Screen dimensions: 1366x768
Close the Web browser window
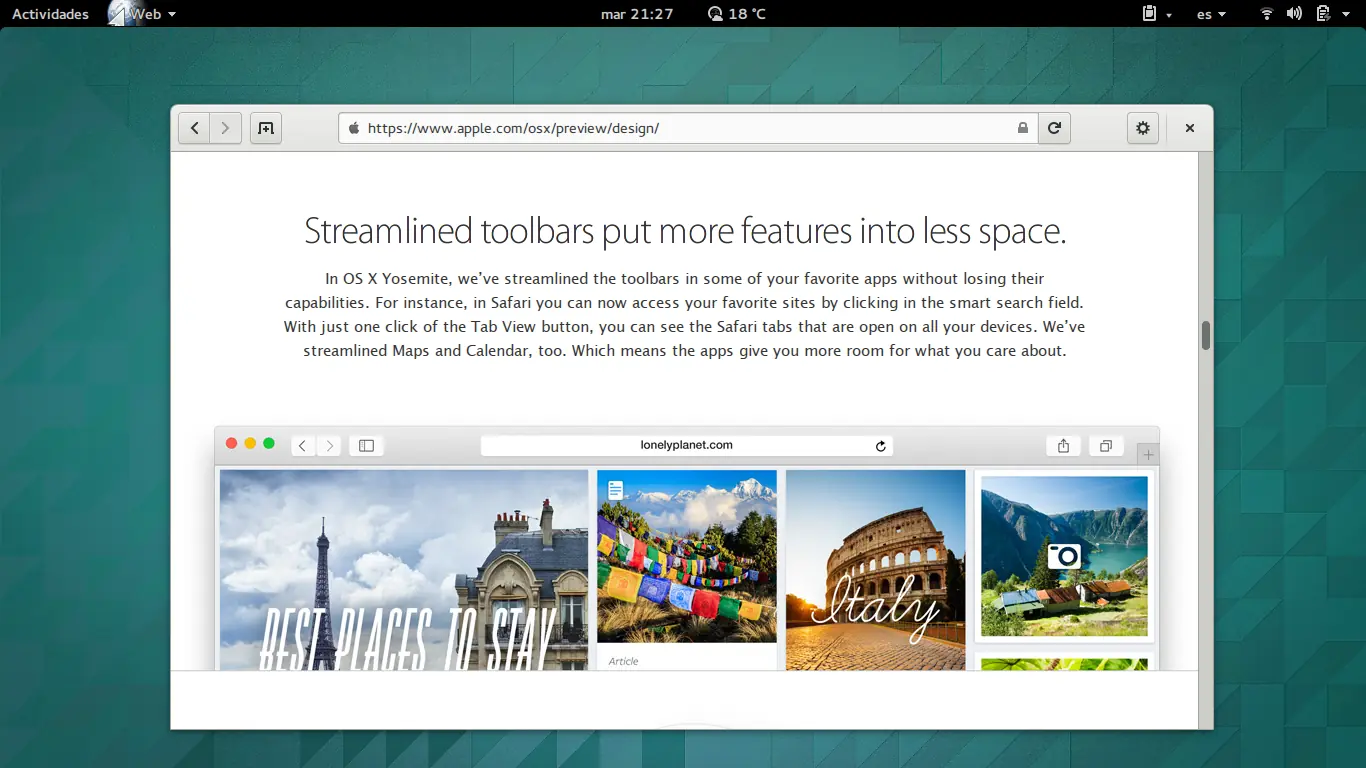[1190, 128]
